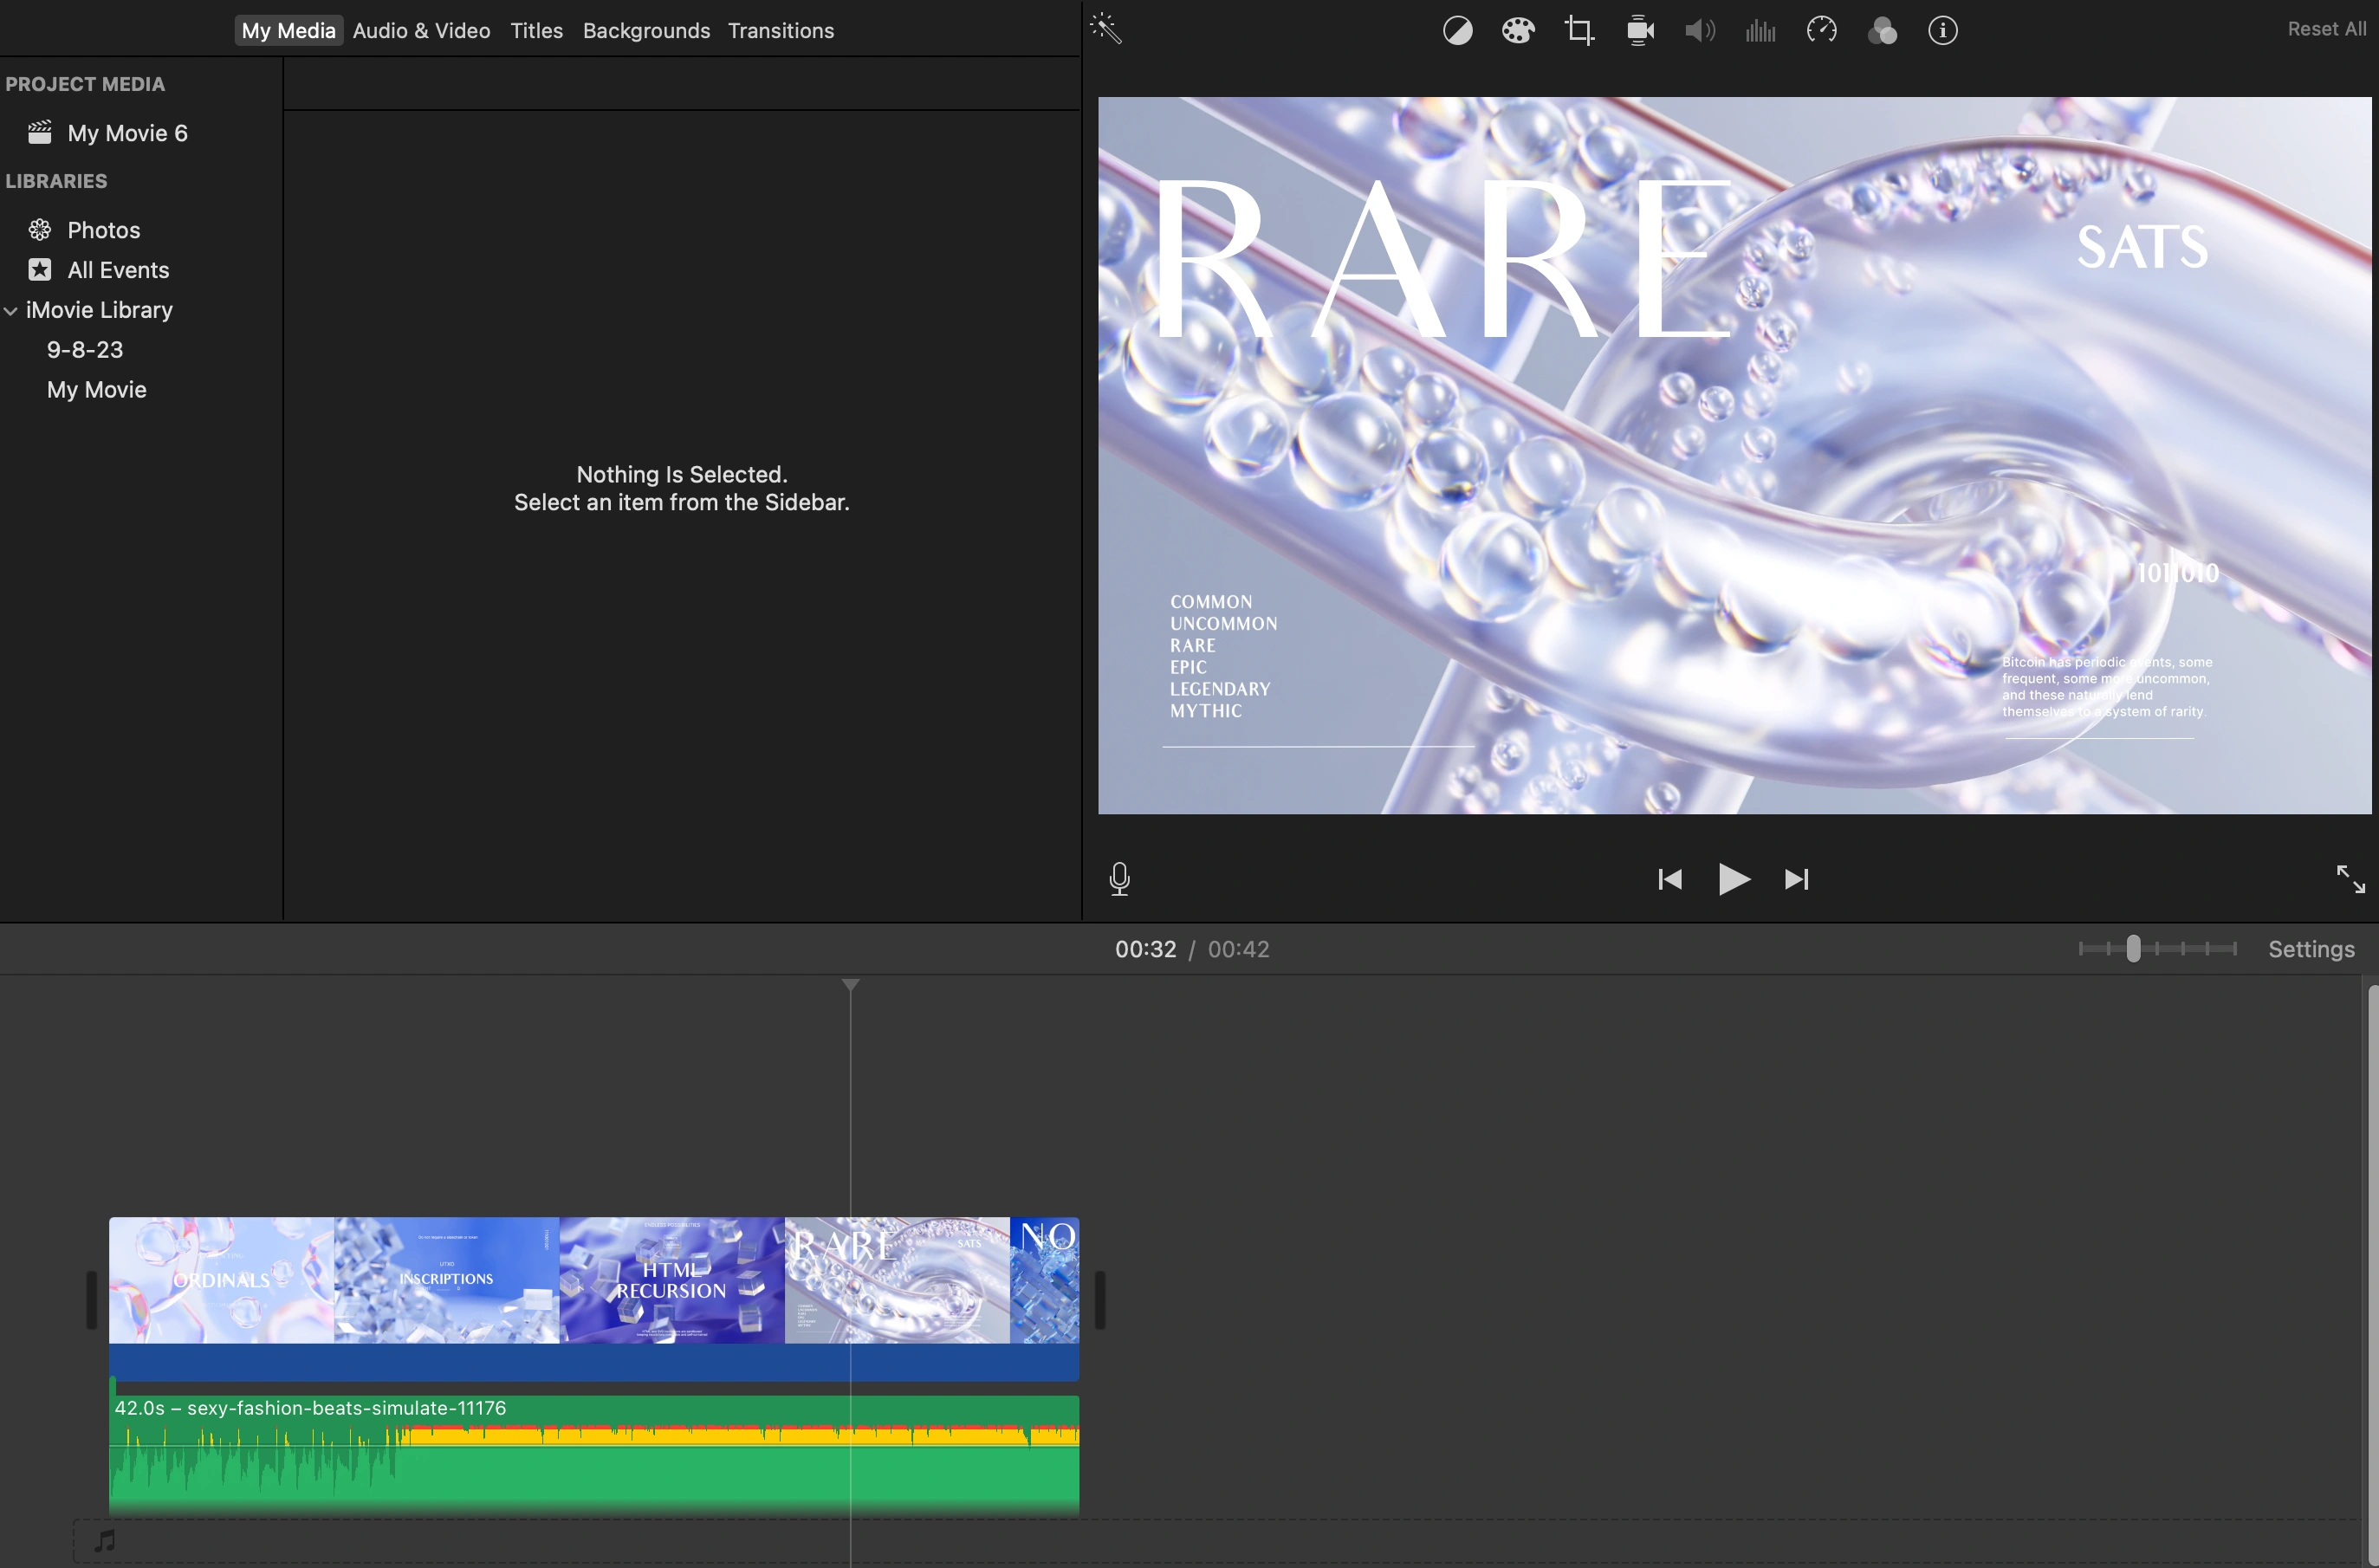
Task: Switch to the Audio & Video tab
Action: pyautogui.click(x=421, y=30)
